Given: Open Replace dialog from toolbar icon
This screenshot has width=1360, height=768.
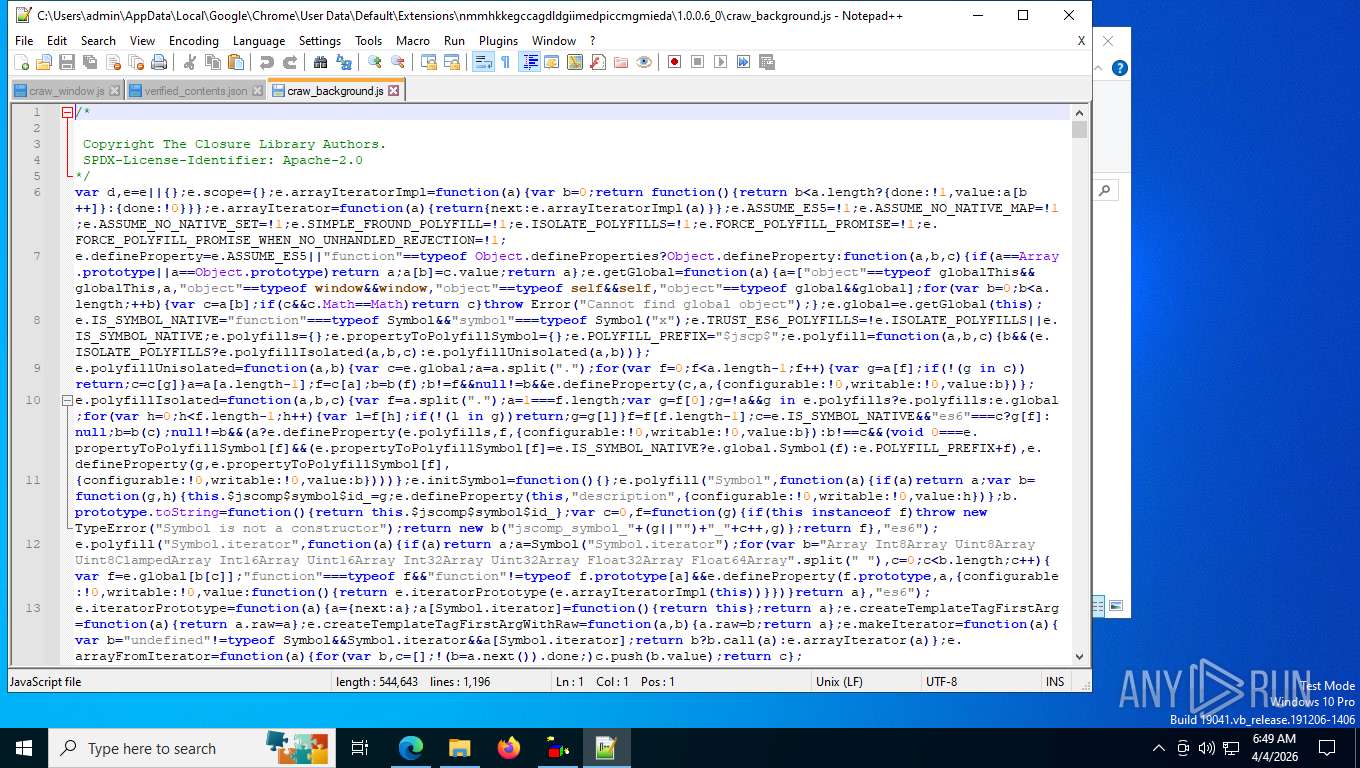Looking at the screenshot, I should pyautogui.click(x=343, y=62).
